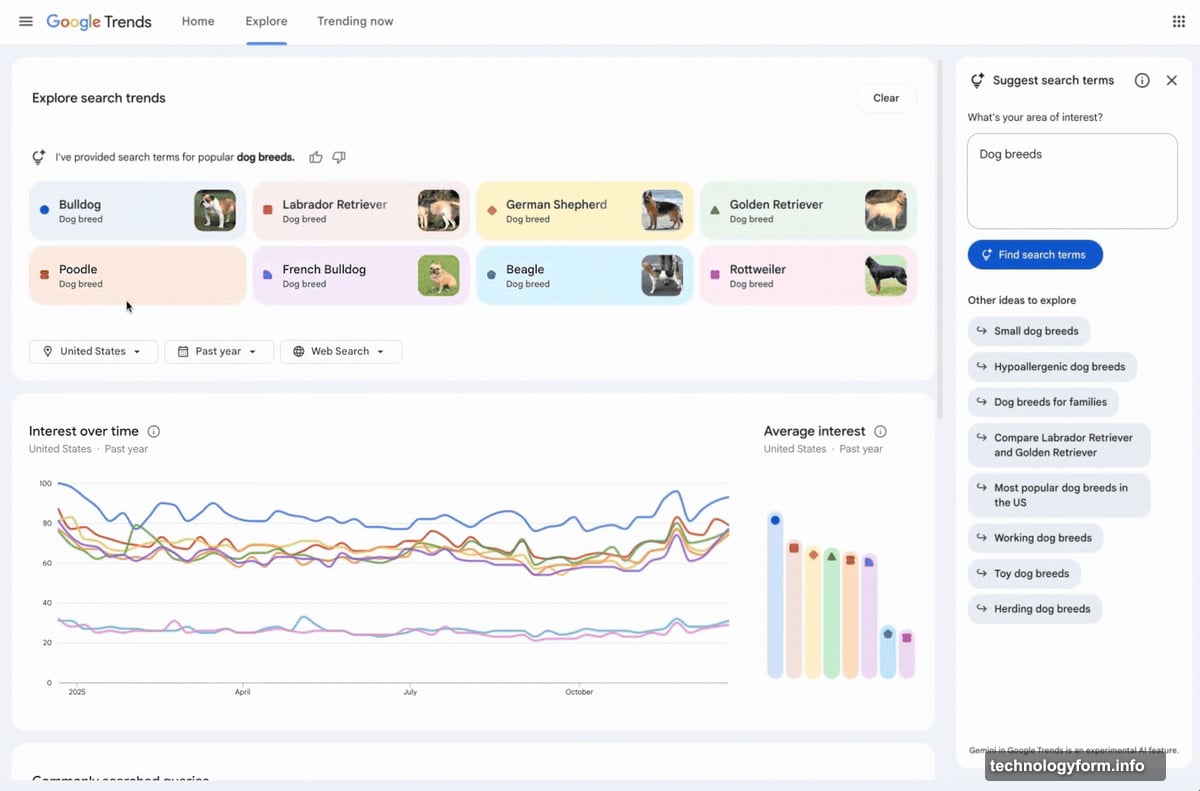Click the Google Trends logo
The image size is (1200, 791).
(x=99, y=21)
